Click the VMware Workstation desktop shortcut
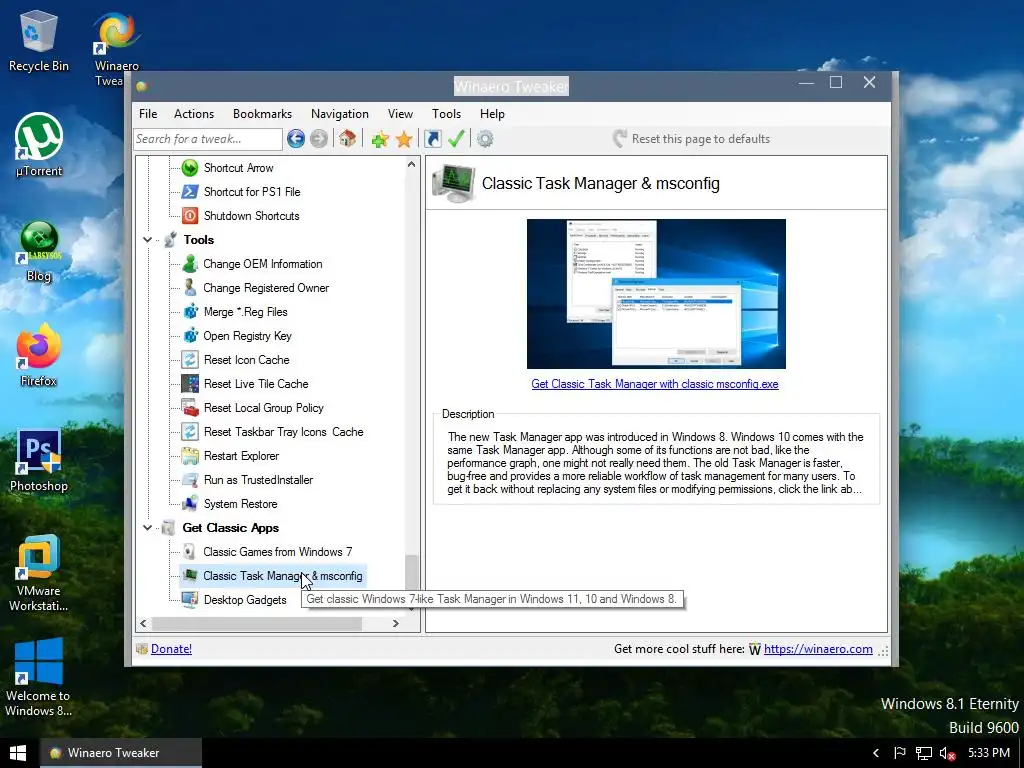This screenshot has height=768, width=1024. [39, 573]
